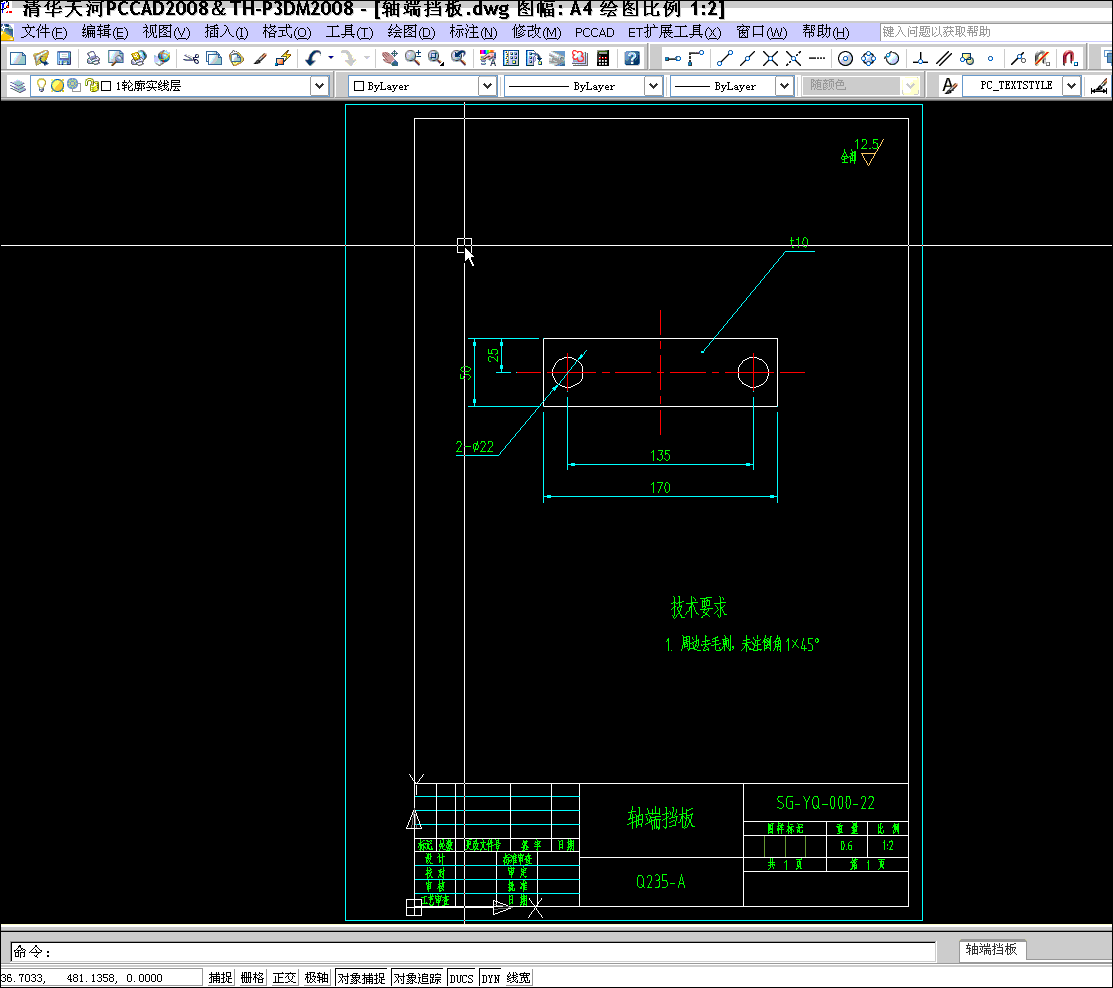
Task: Expand the ByLayer lineweight dropdown
Action: point(784,86)
